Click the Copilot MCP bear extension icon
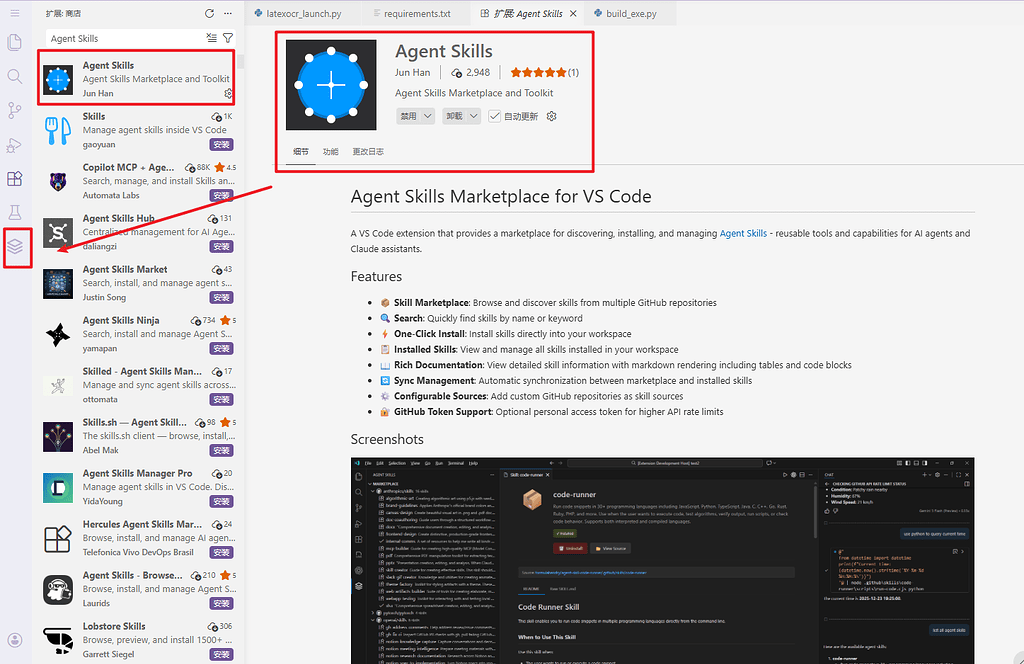 pyautogui.click(x=58, y=182)
